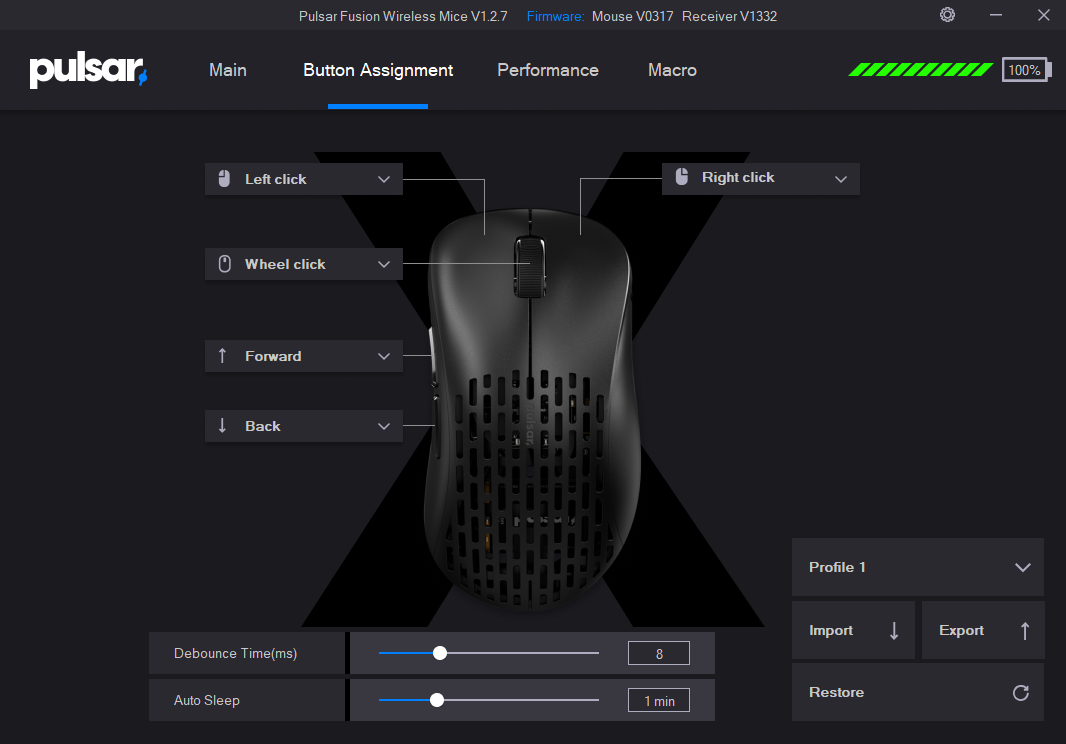
Task: Click the wheel click mouse icon
Action: 224,264
